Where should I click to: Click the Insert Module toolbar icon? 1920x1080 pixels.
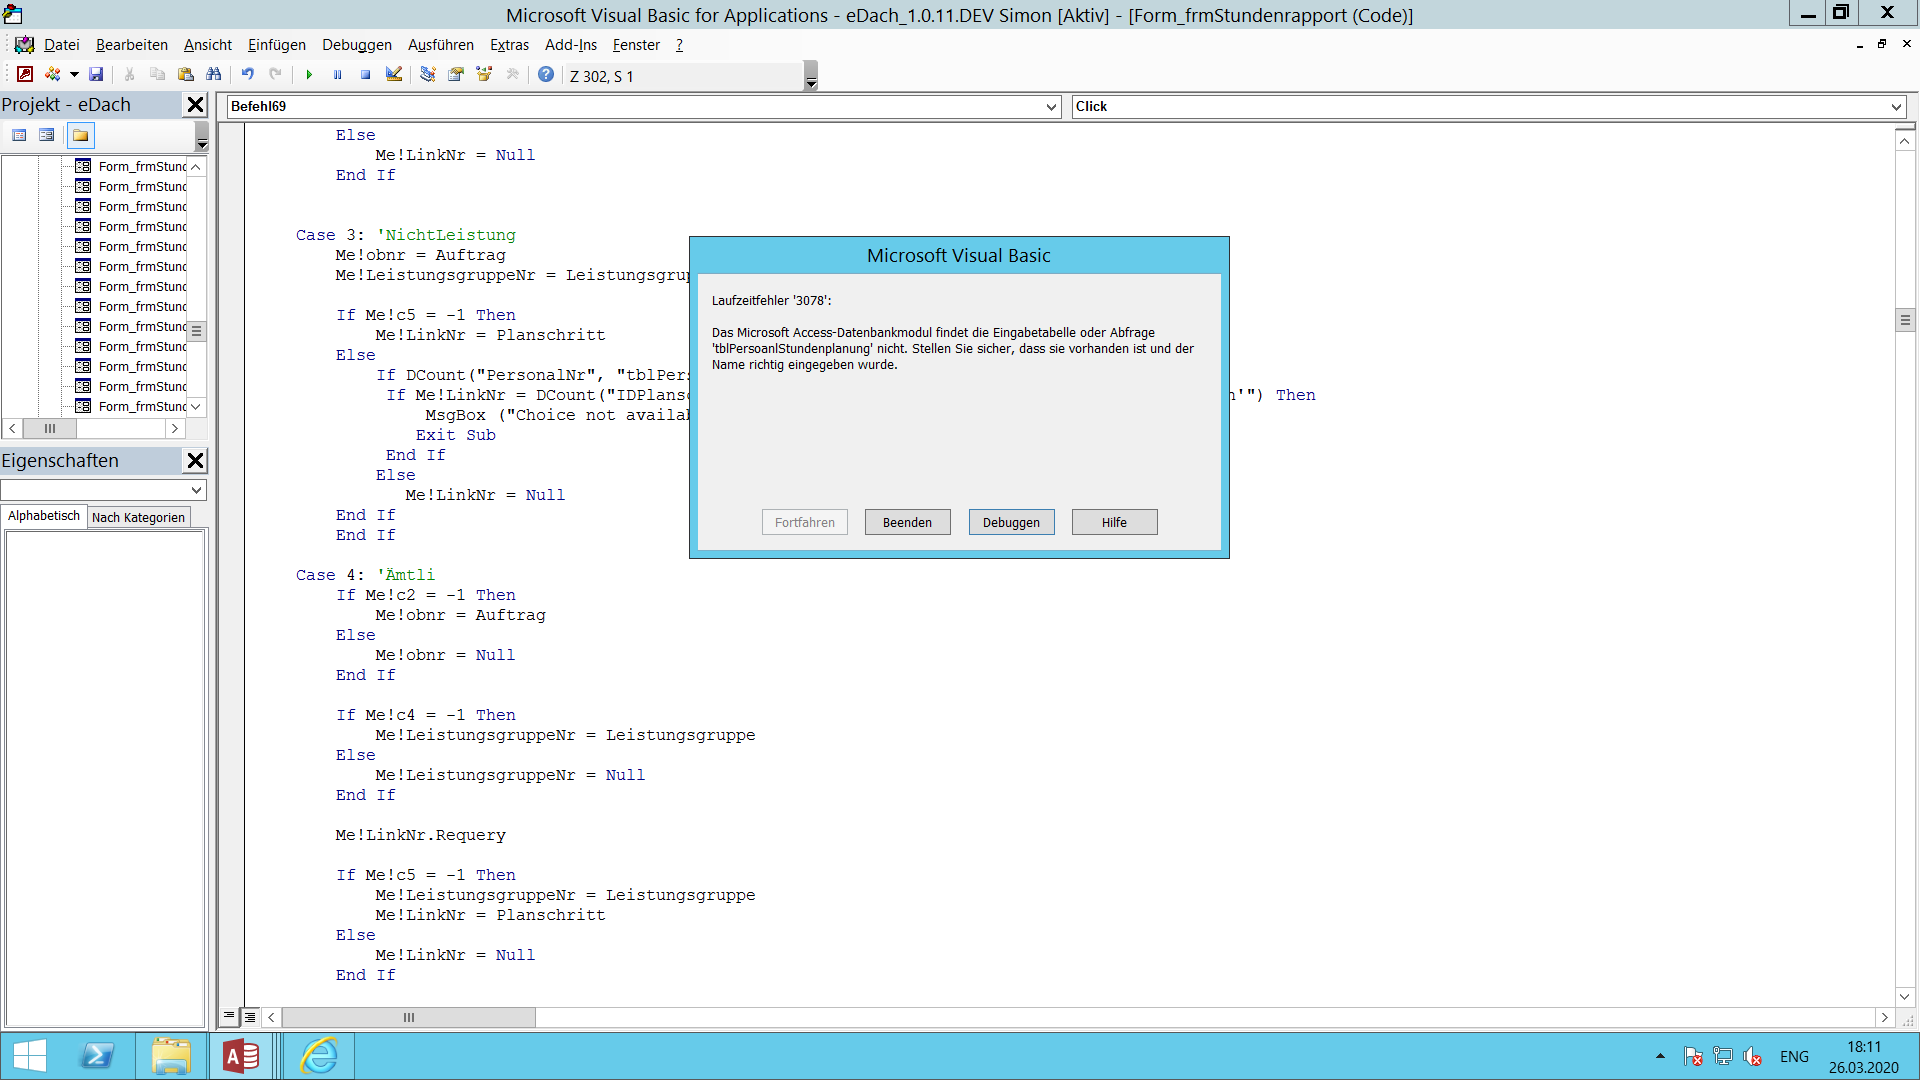point(53,75)
